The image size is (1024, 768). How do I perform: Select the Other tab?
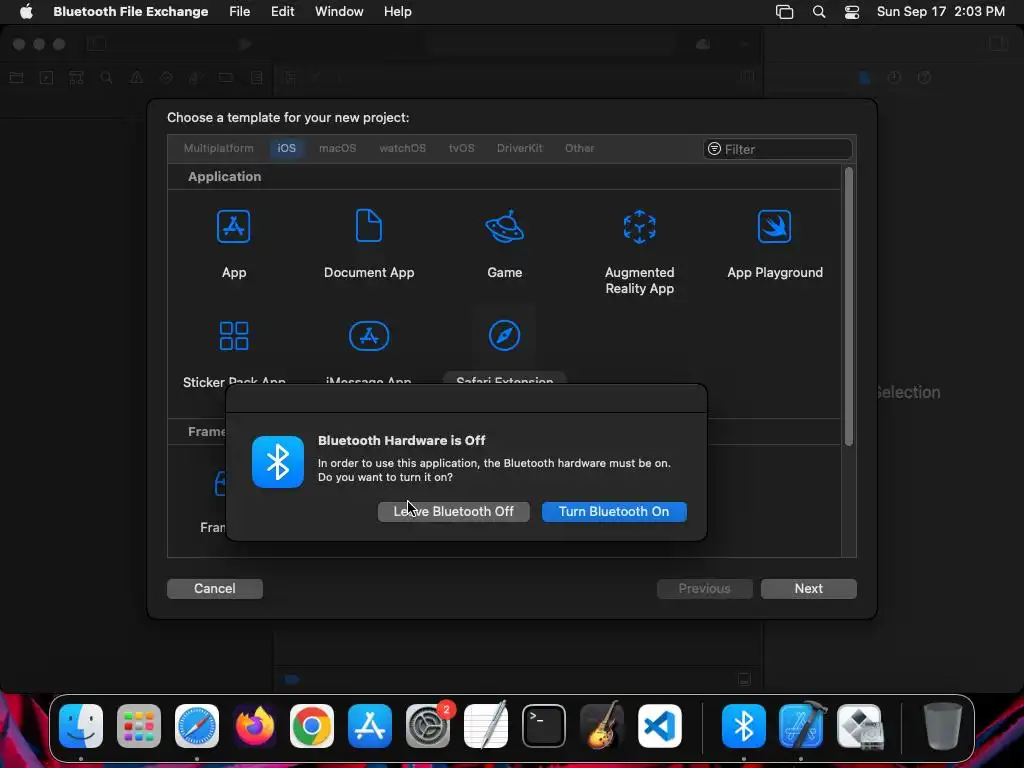(x=579, y=148)
